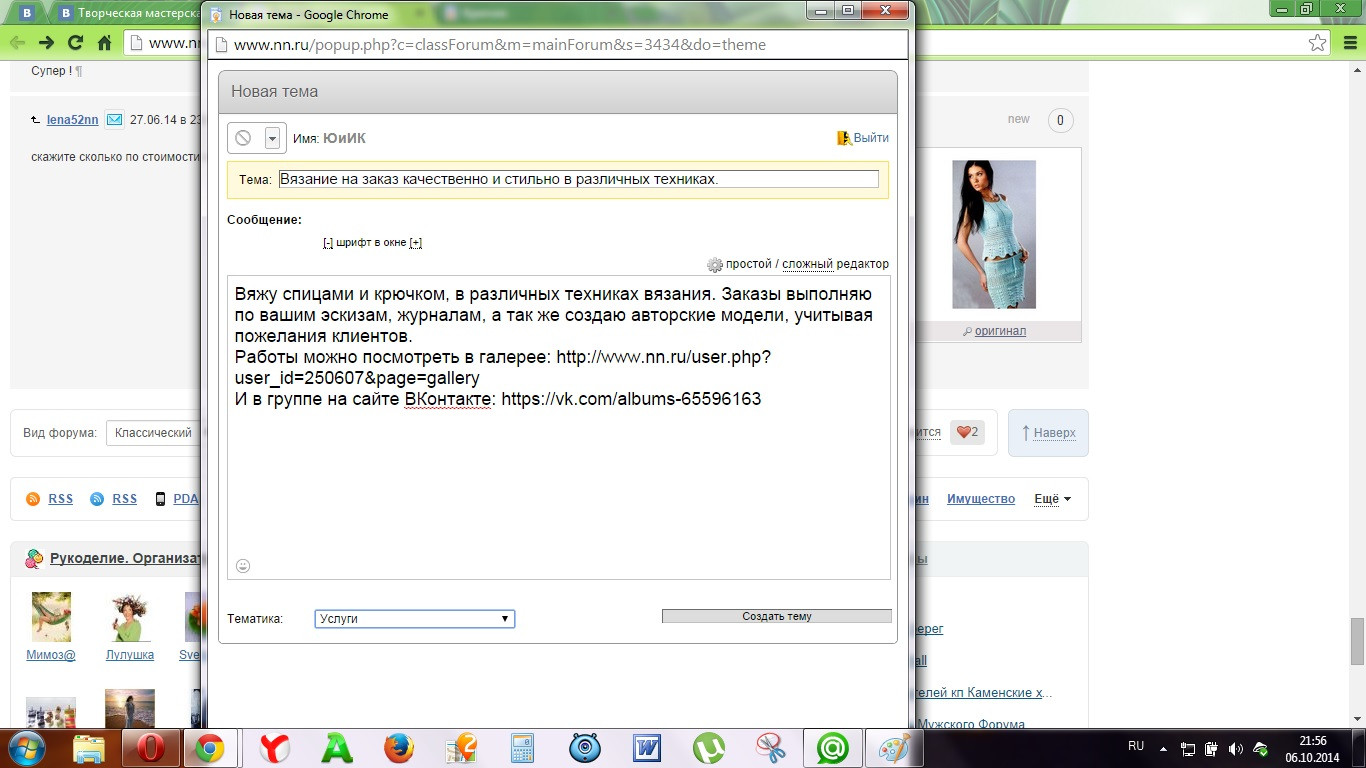
Task: Click the smiley emoticon icon in message box
Action: [x=243, y=566]
